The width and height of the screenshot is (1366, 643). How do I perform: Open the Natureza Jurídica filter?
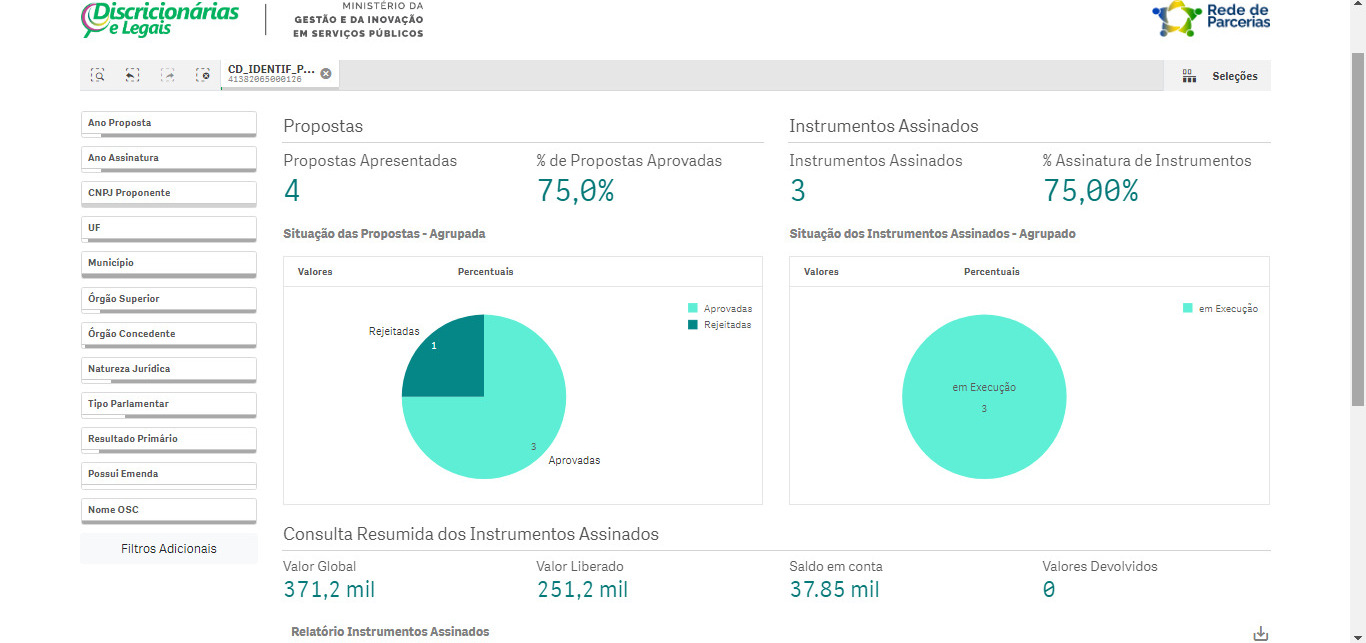(x=168, y=370)
